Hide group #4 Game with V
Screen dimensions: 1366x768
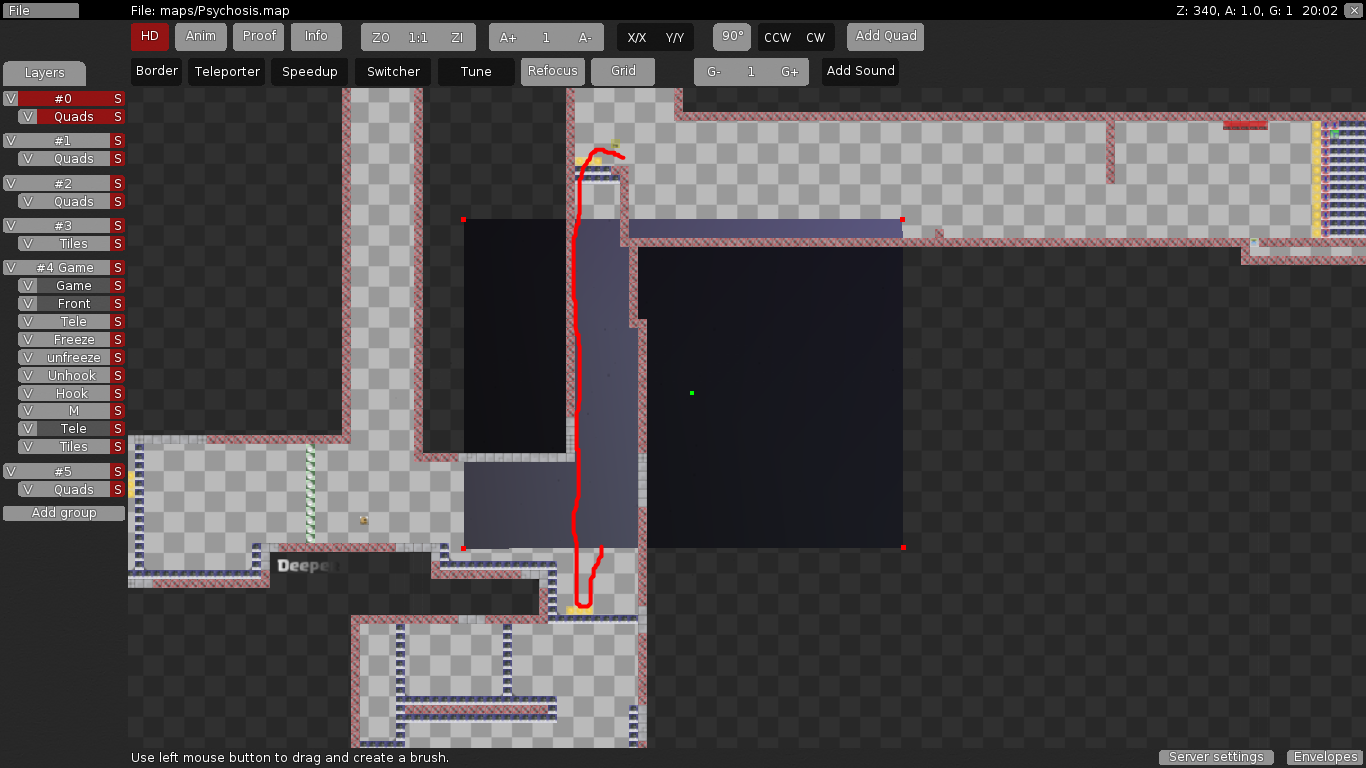point(10,268)
